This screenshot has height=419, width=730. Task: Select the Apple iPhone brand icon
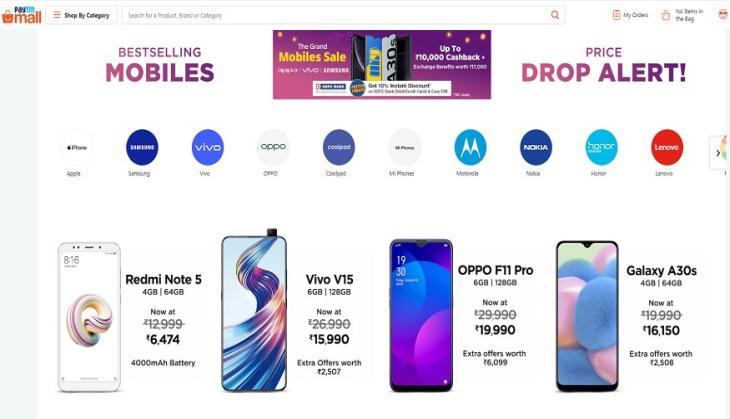coord(77,147)
